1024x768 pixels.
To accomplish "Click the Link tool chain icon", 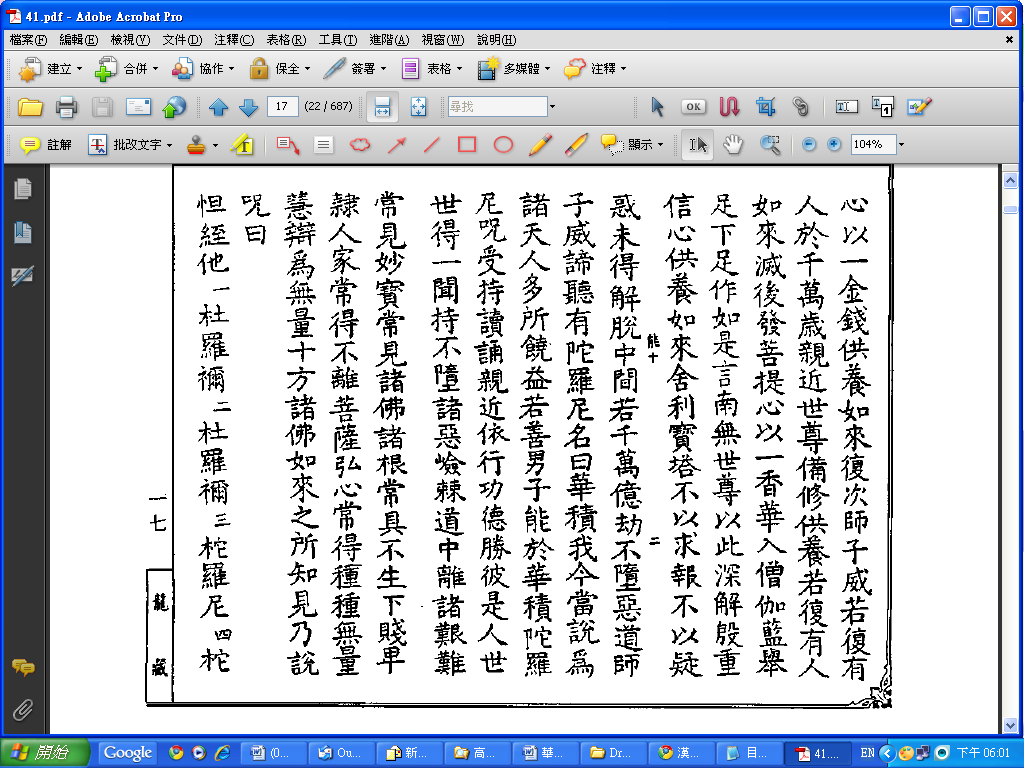I will [800, 107].
